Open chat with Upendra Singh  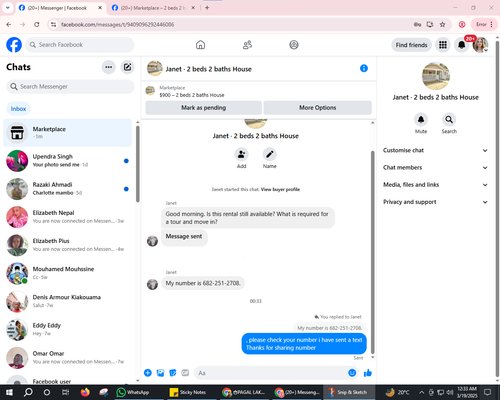click(x=67, y=160)
